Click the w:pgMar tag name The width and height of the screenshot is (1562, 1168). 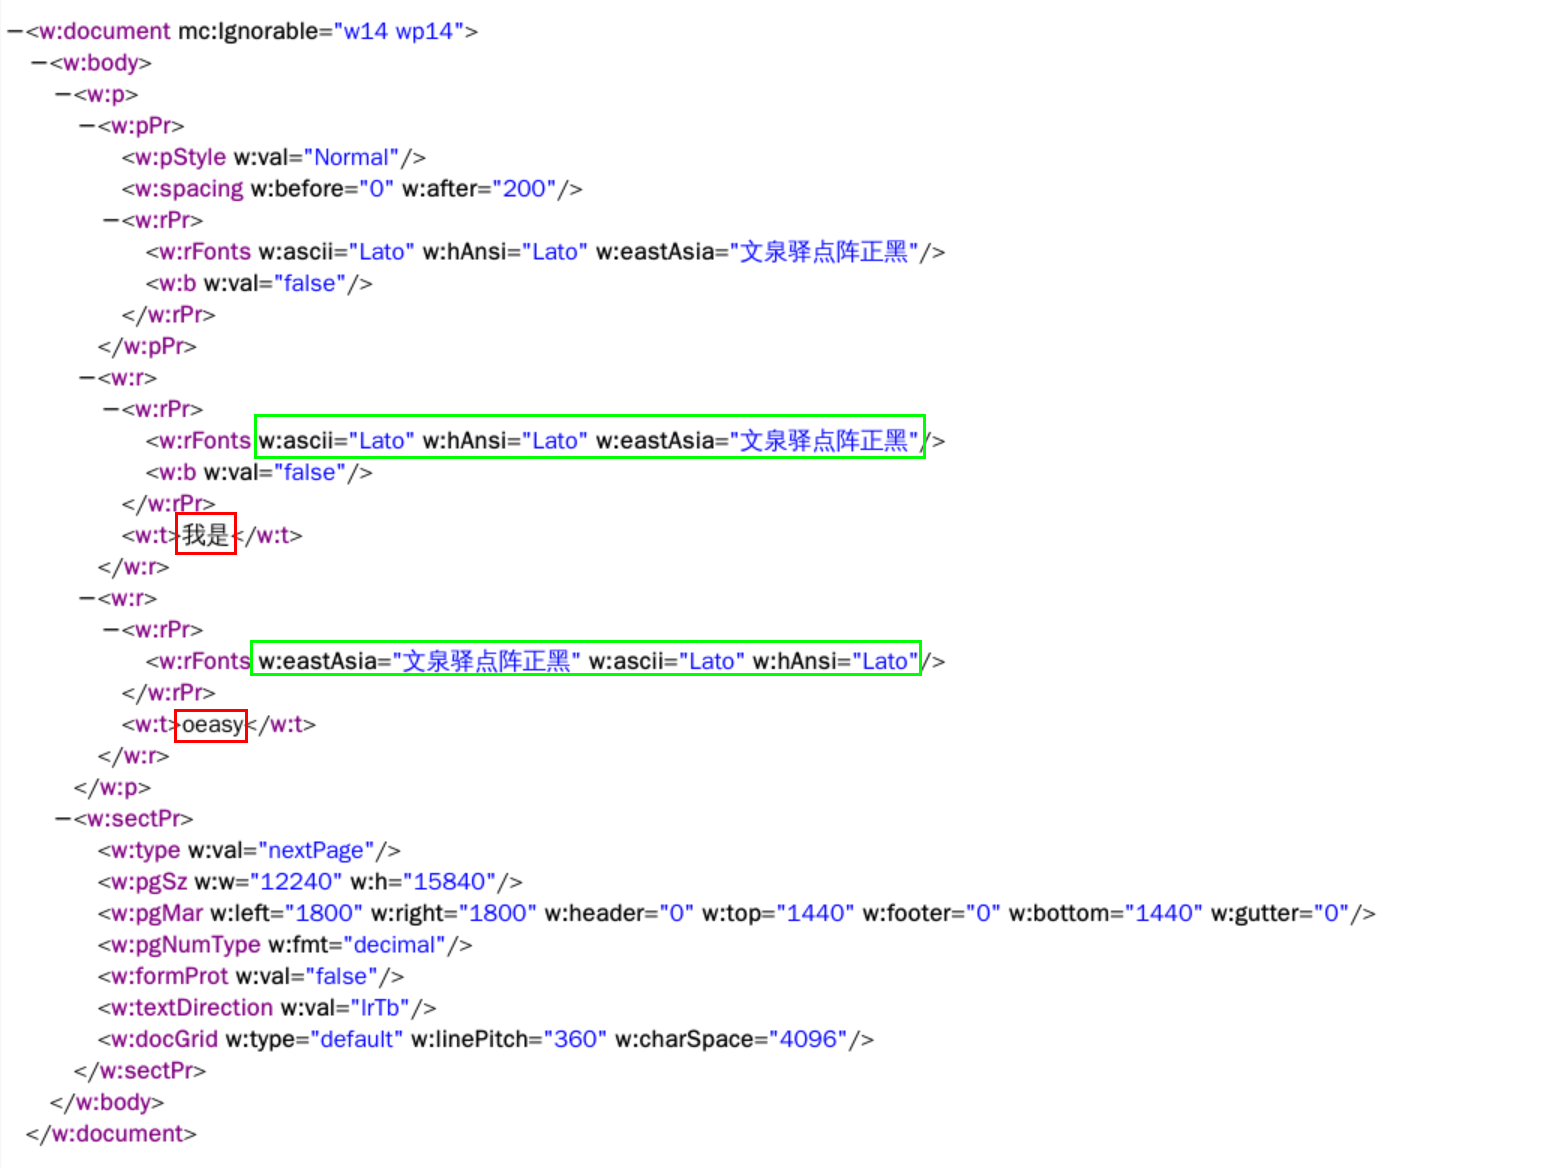pos(157,913)
